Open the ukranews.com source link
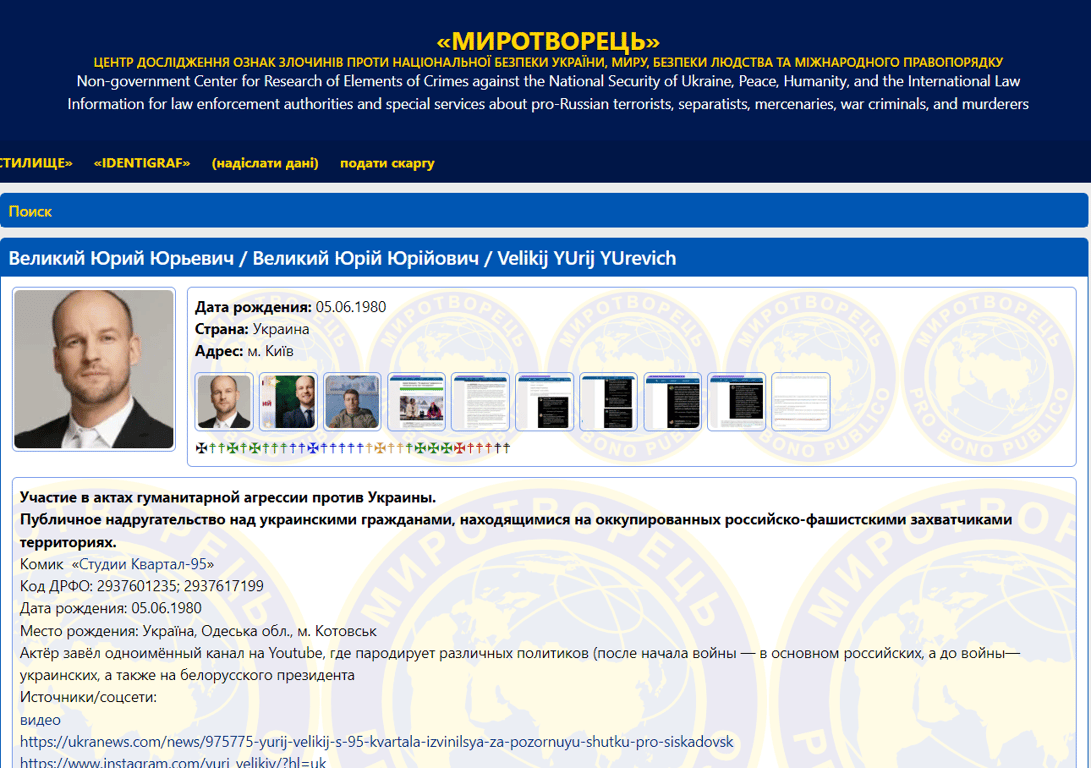This screenshot has height=768, width=1091. coord(376,742)
